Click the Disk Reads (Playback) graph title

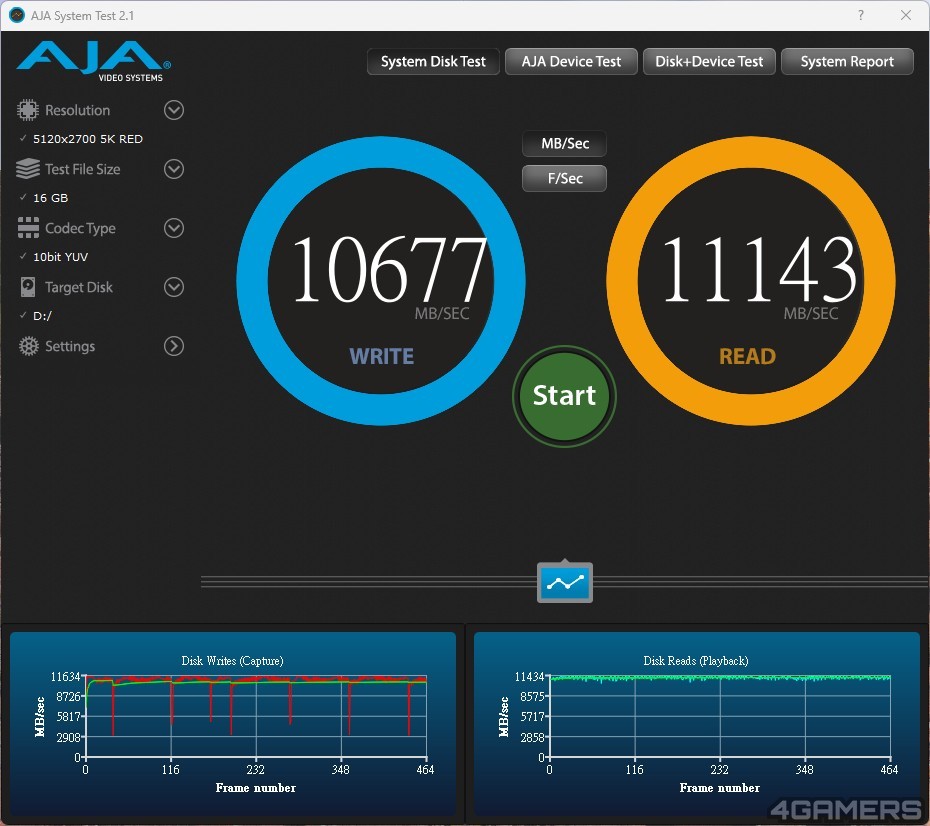[x=696, y=661]
